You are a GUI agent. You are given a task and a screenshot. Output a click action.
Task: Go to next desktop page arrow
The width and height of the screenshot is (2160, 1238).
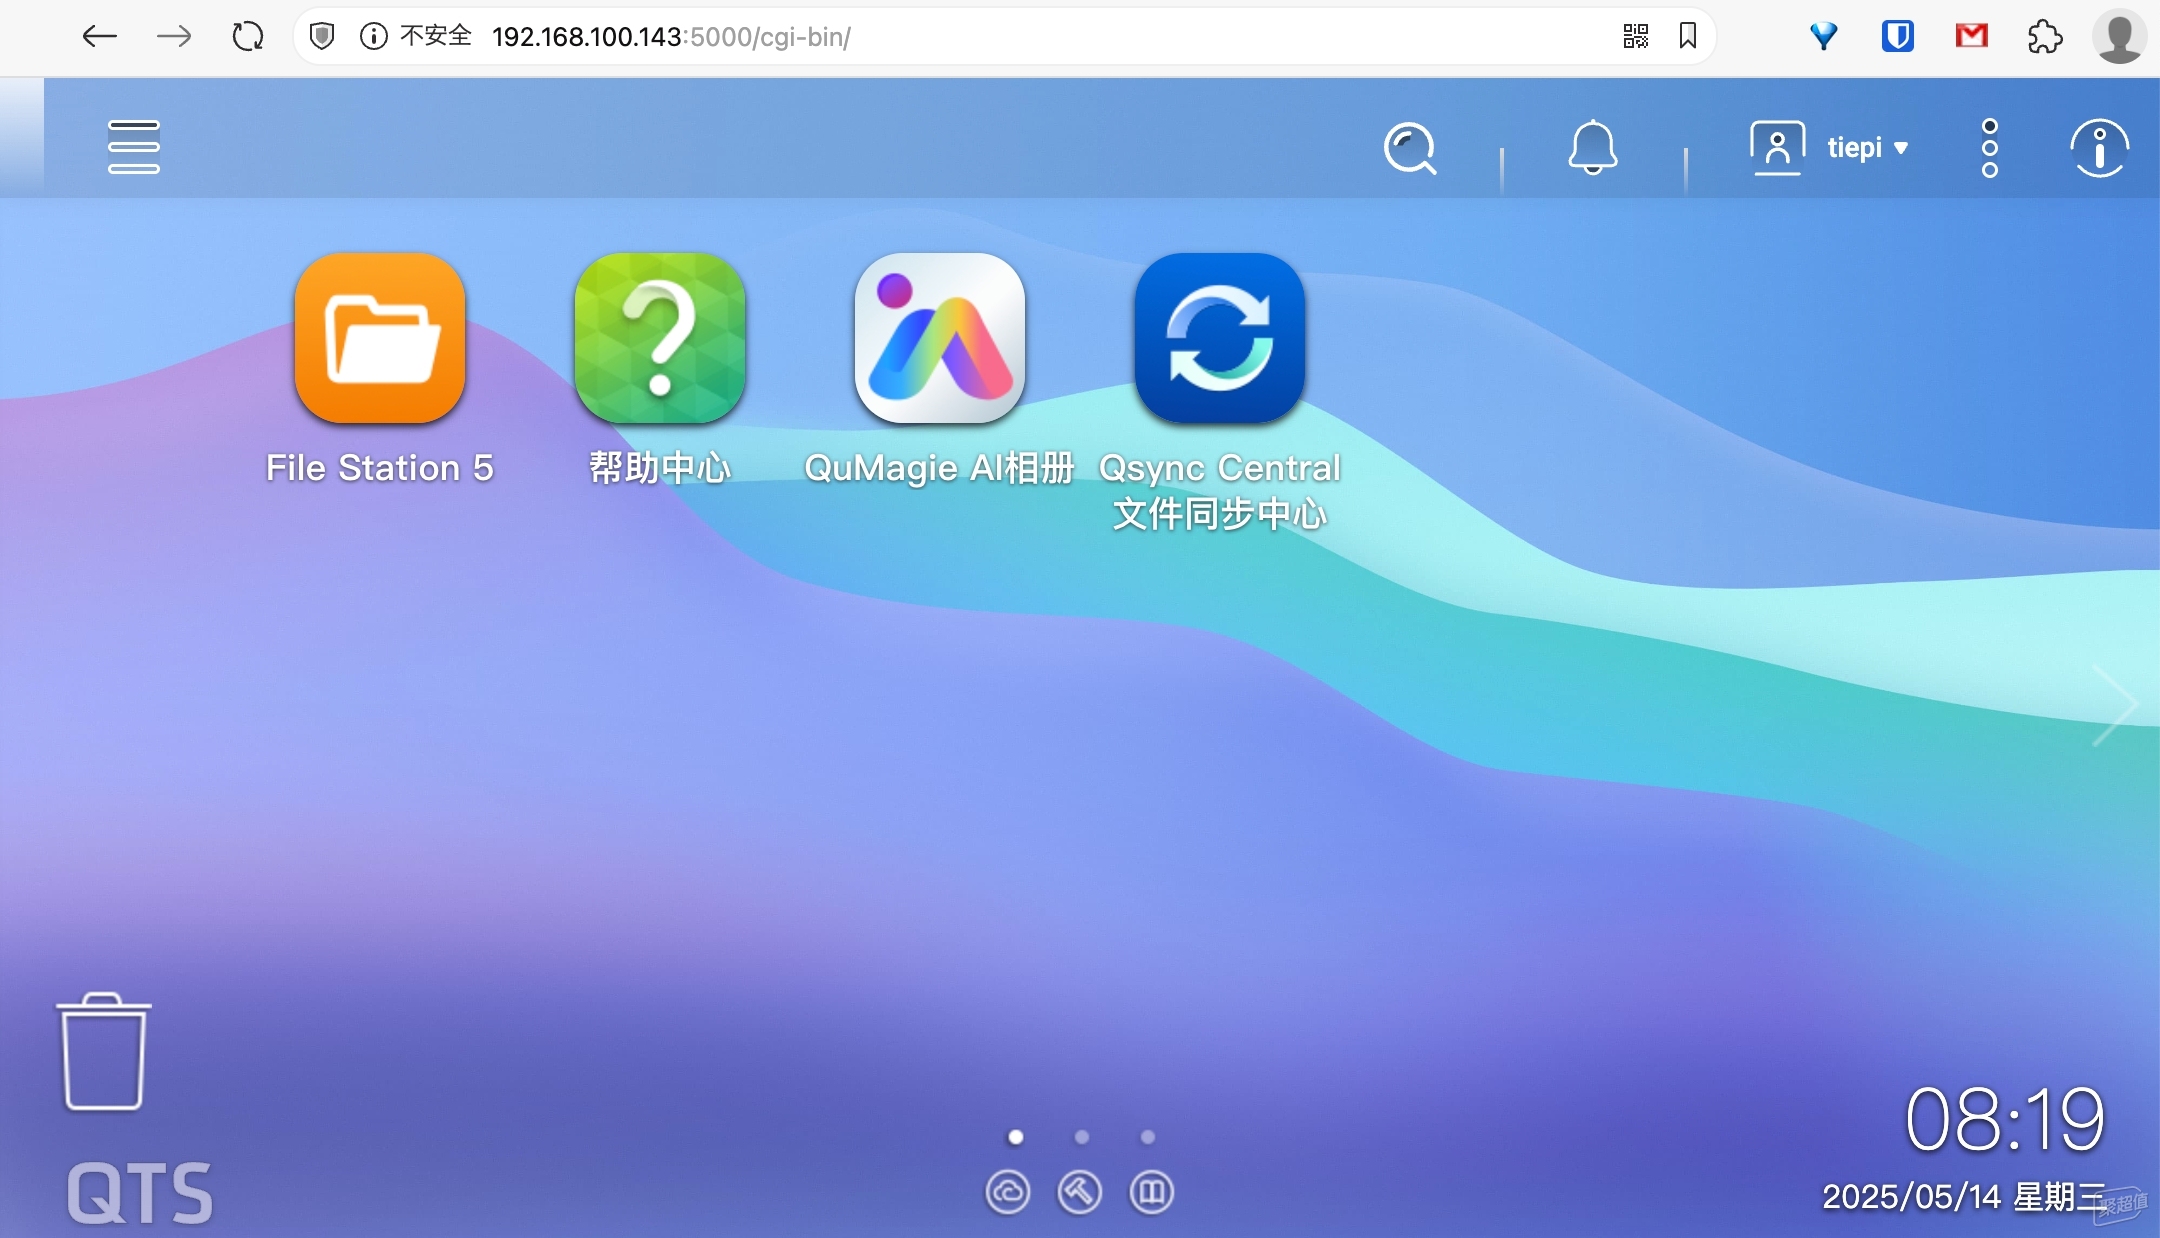click(x=2116, y=705)
